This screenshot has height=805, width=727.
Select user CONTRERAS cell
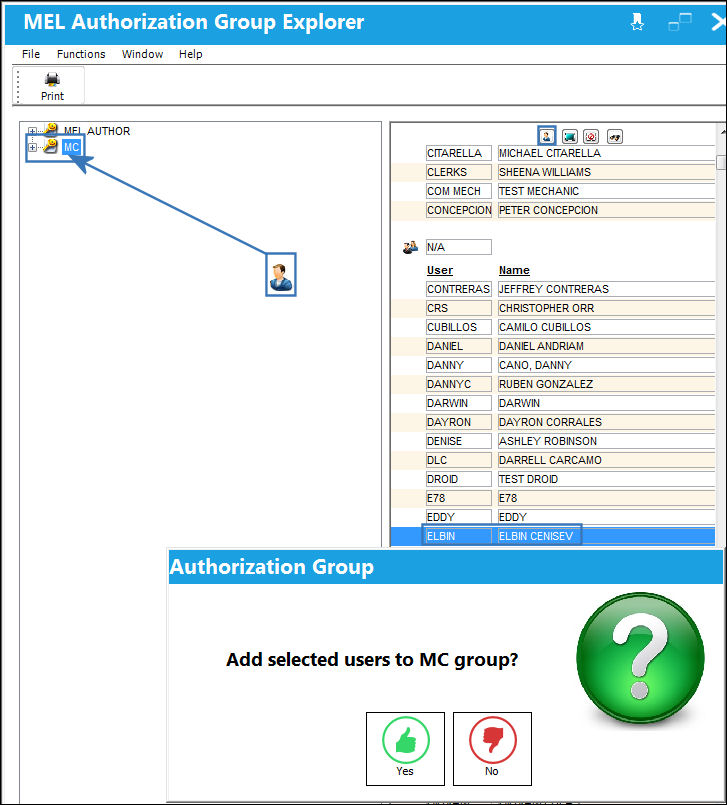click(x=458, y=289)
